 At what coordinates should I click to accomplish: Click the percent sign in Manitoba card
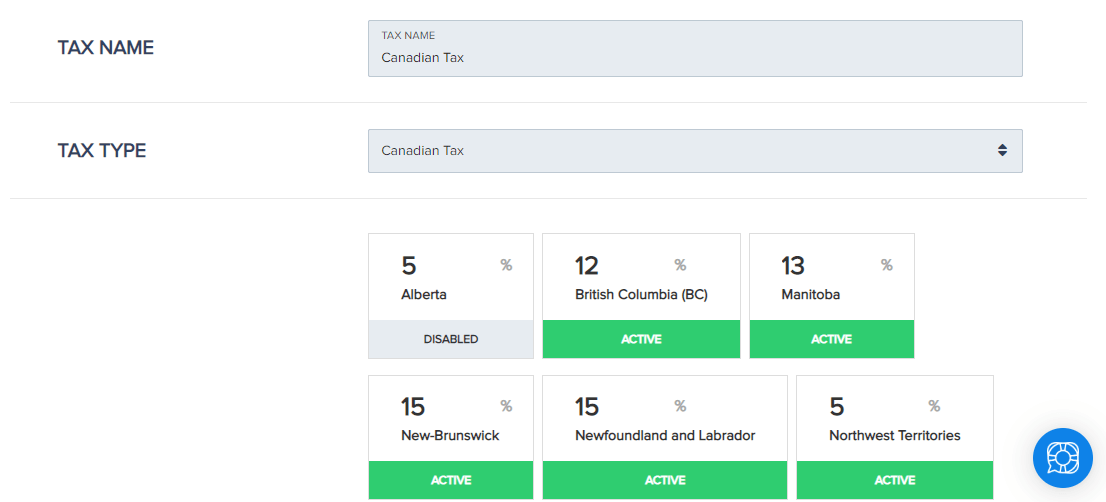[887, 265]
